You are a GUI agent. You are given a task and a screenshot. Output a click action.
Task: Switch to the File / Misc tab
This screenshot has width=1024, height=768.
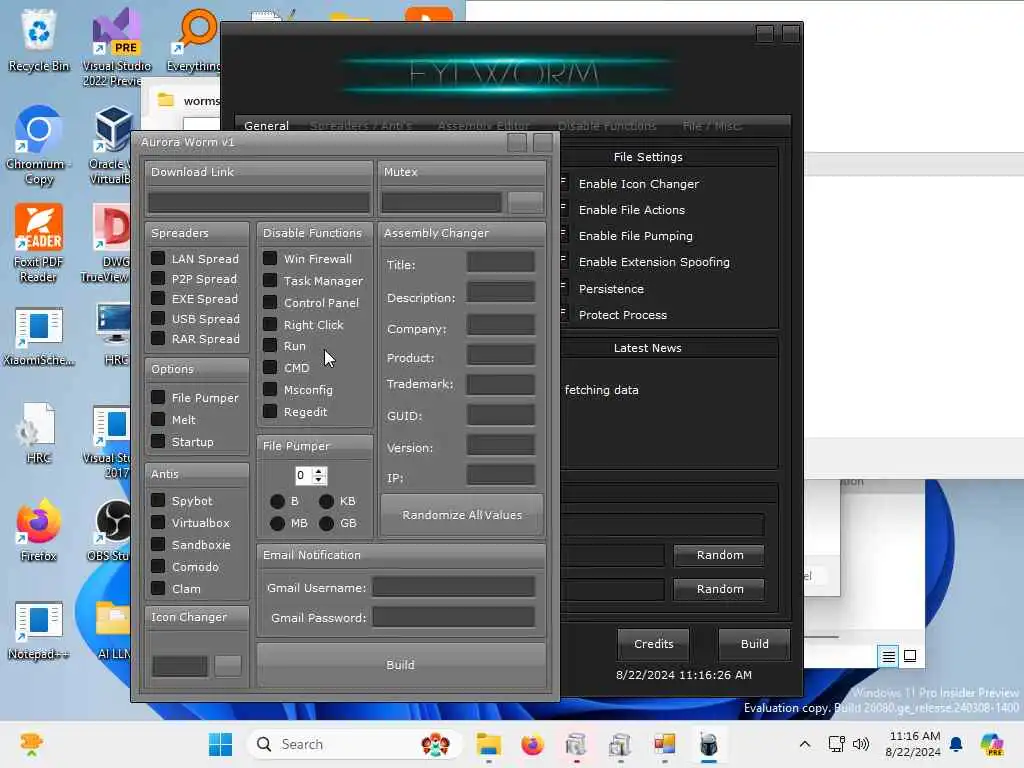(712, 125)
